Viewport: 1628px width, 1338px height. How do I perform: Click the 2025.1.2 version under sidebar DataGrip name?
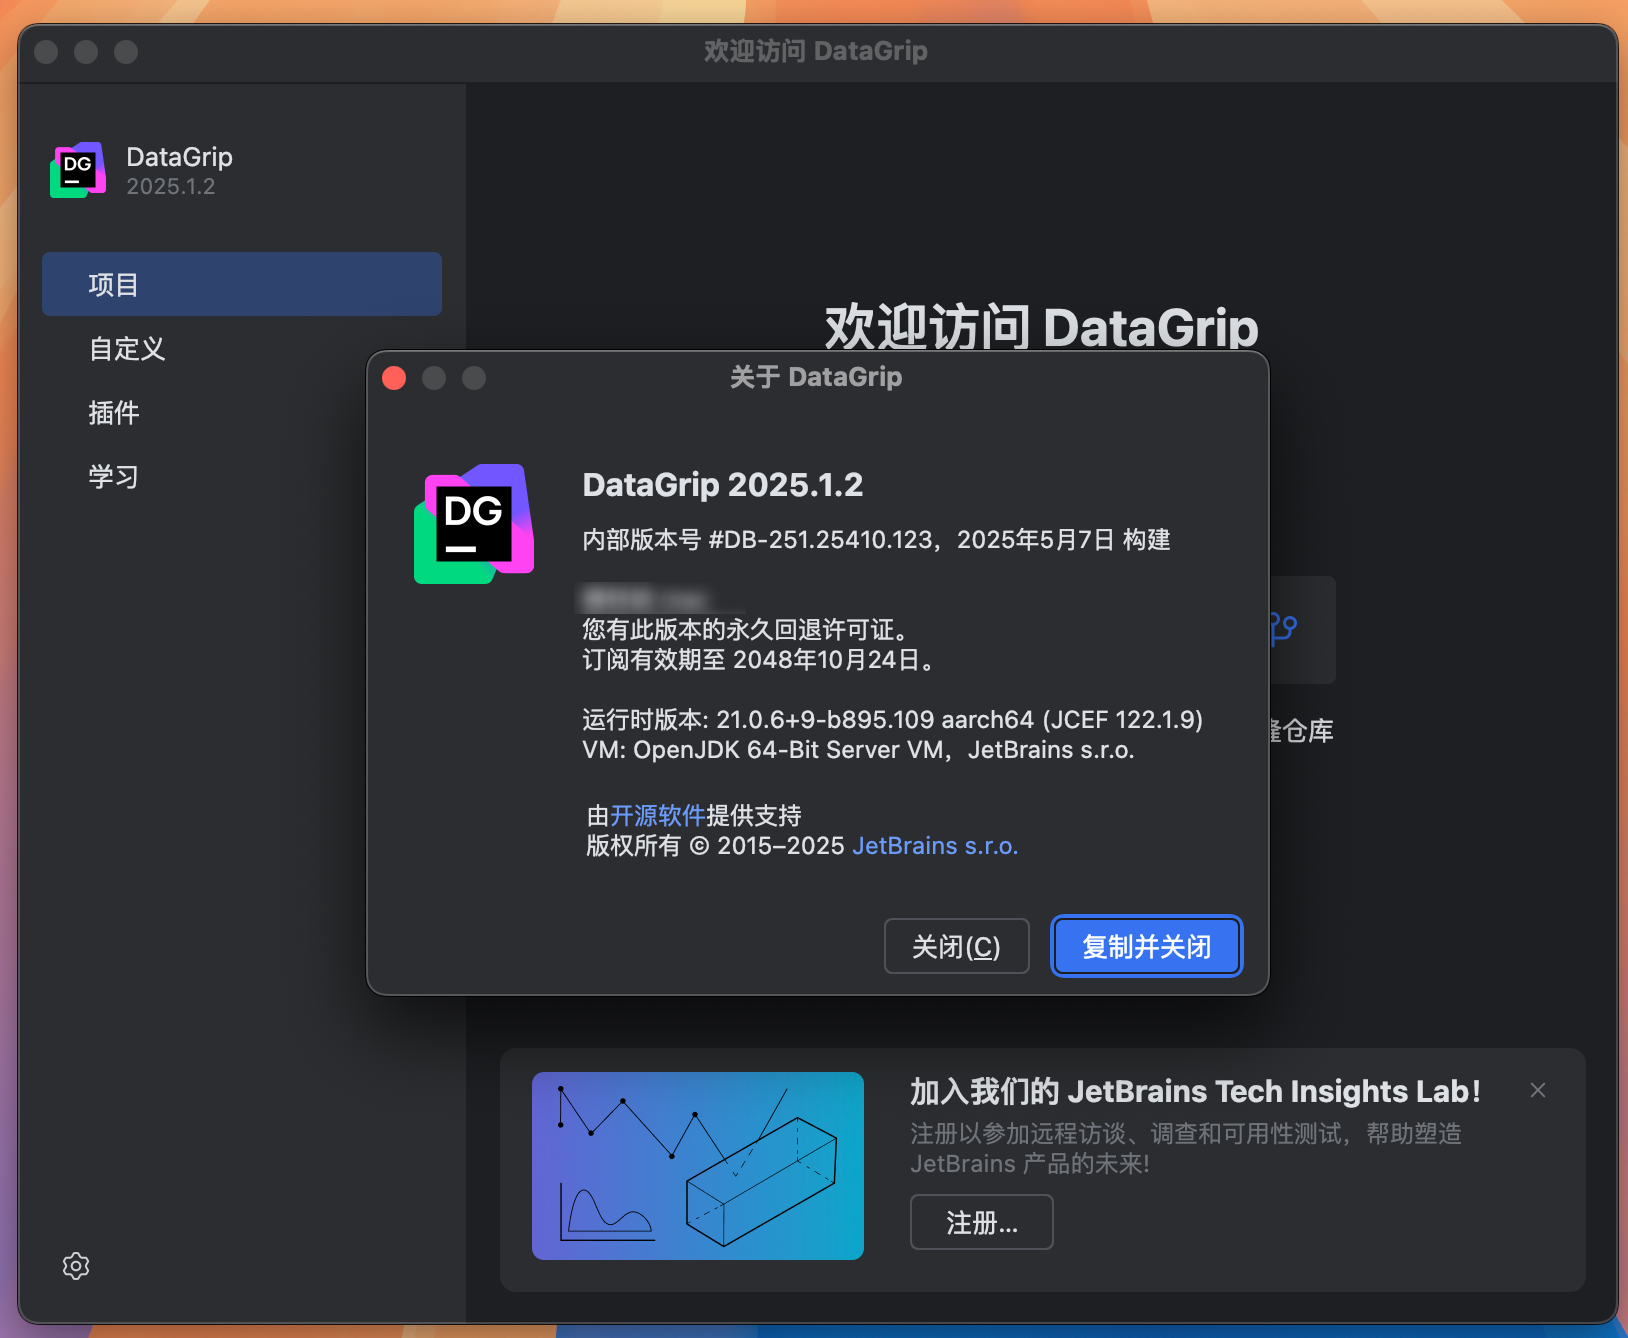point(171,187)
